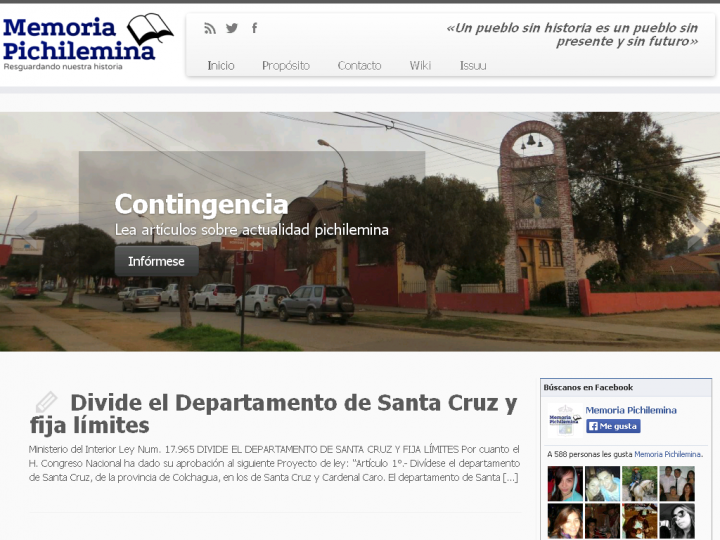Click the Facebook widget page logo
The height and width of the screenshot is (540, 720).
click(x=564, y=419)
